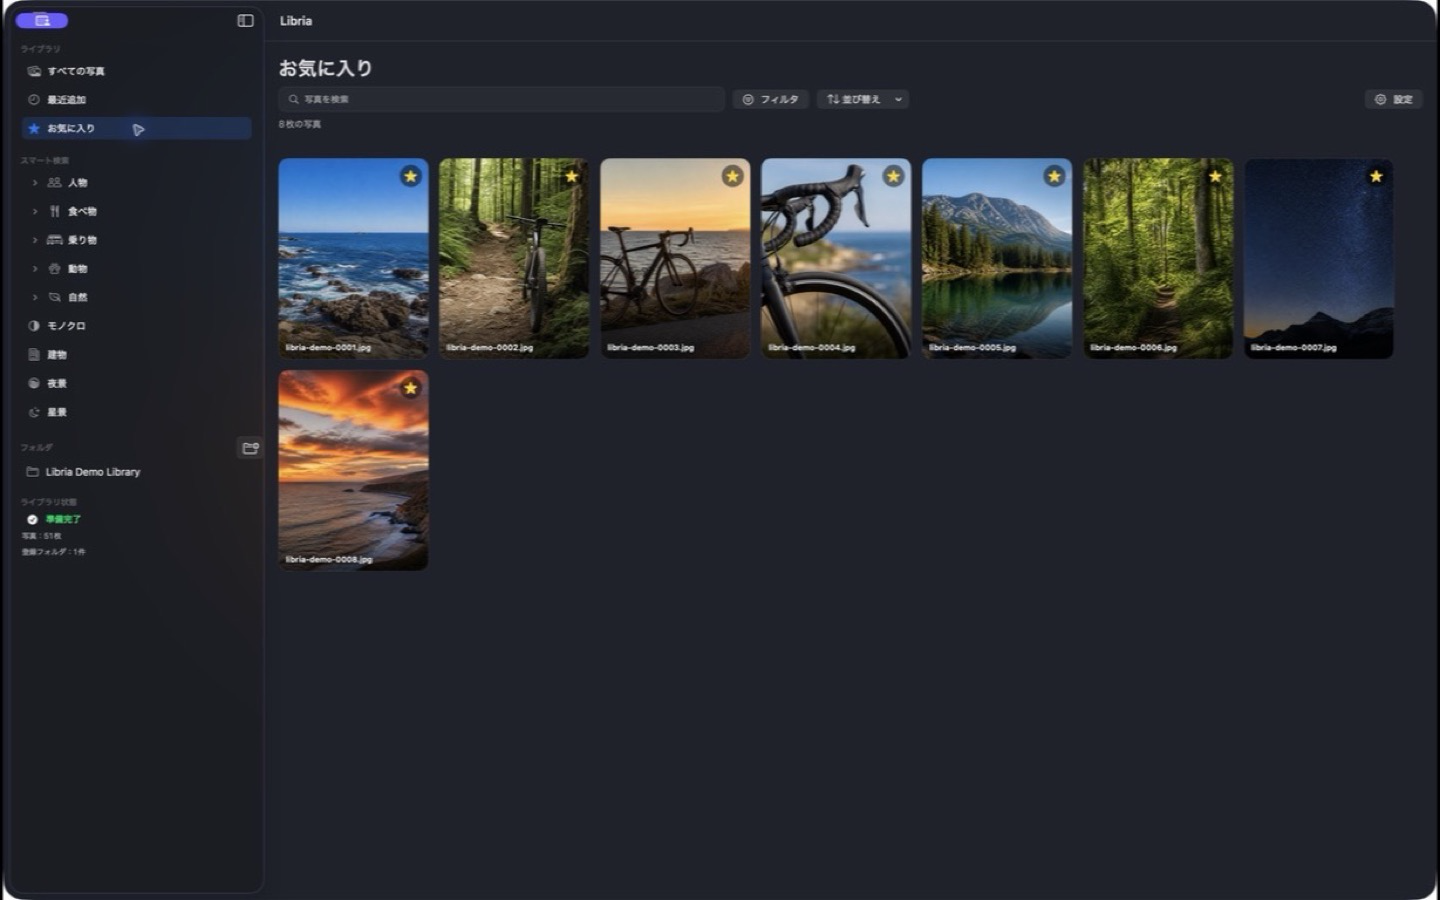This screenshot has height=900, width=1440.
Task: Focus the 写真を検索 search field
Action: pyautogui.click(x=501, y=99)
